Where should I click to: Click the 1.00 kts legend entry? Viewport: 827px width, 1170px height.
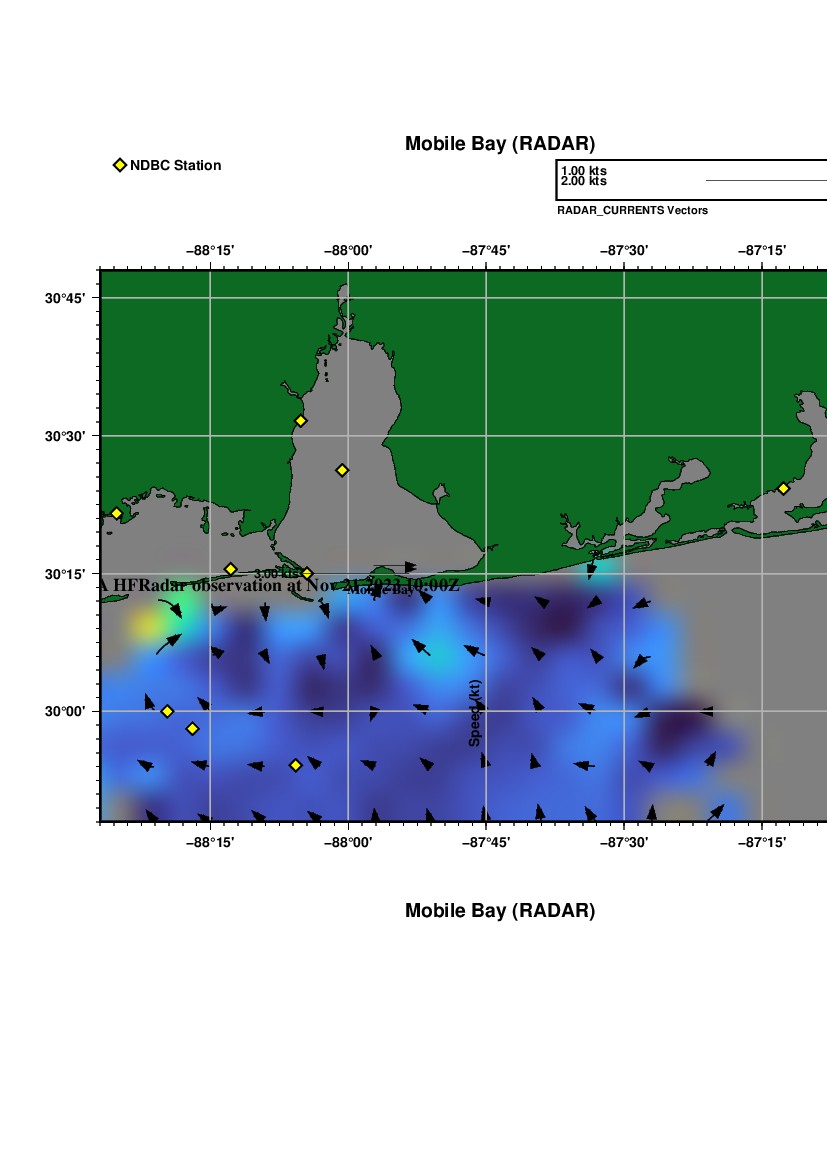click(584, 171)
